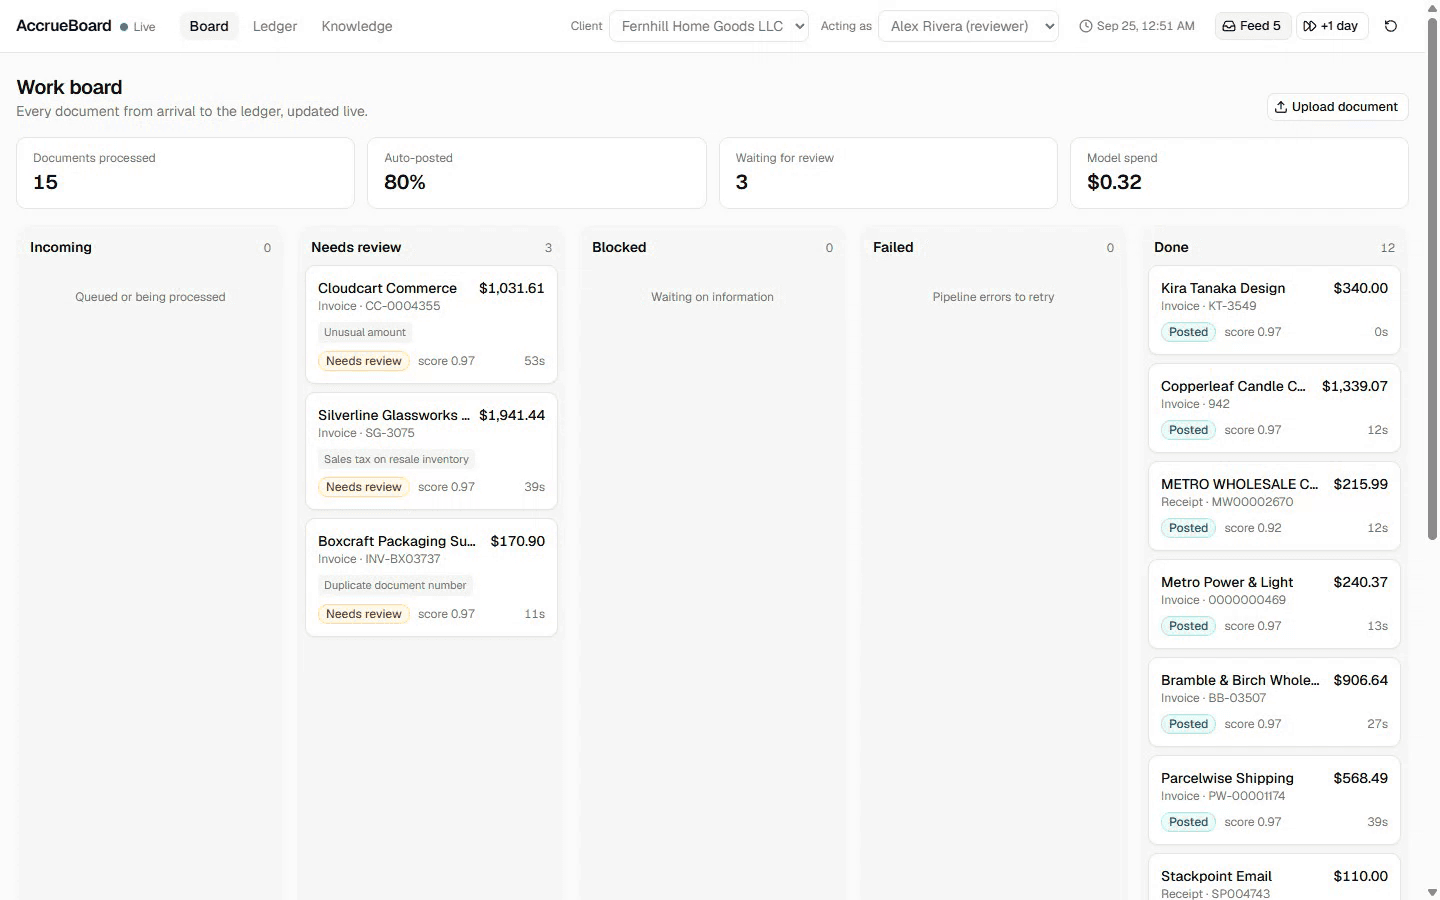Open the Cloudcart Commerce invoice card
Image resolution: width=1440 pixels, height=900 pixels.
tap(431, 324)
